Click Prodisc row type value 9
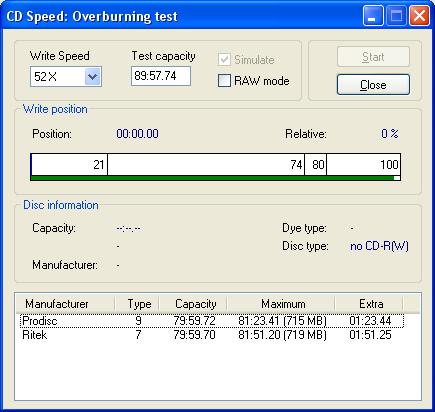This screenshot has height=412, width=435. click(x=138, y=321)
